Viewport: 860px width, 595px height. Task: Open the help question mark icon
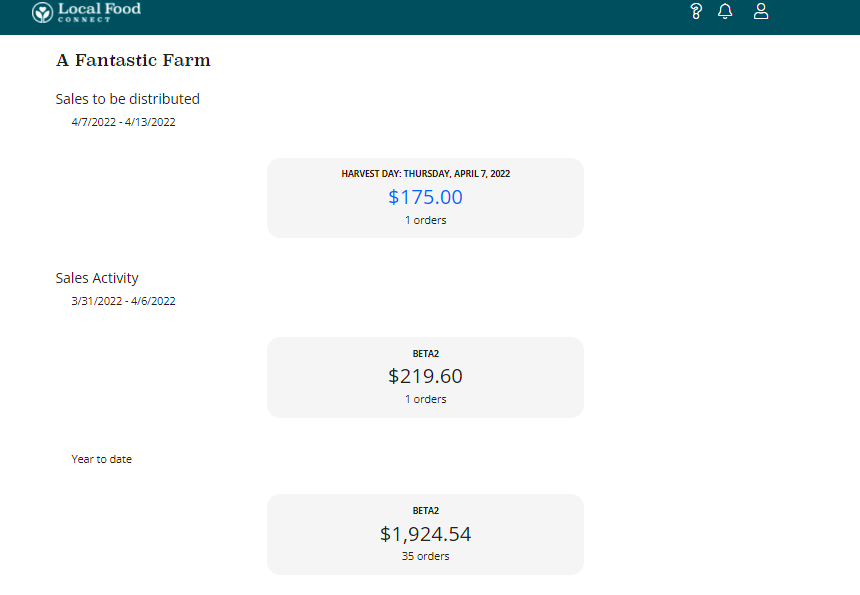pyautogui.click(x=697, y=12)
